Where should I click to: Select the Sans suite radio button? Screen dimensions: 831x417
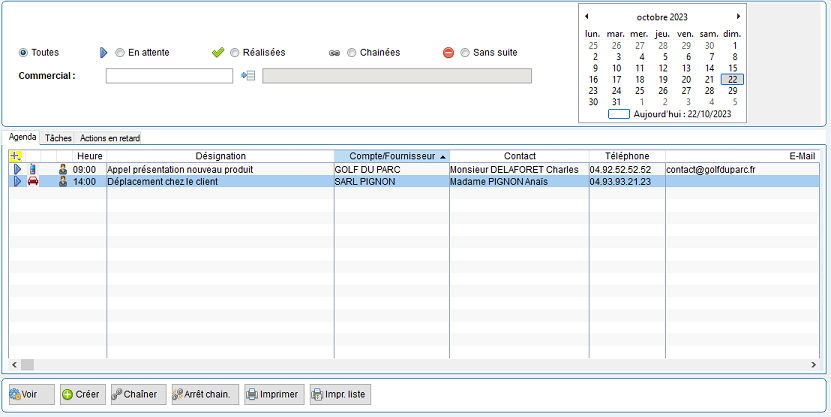coord(464,52)
